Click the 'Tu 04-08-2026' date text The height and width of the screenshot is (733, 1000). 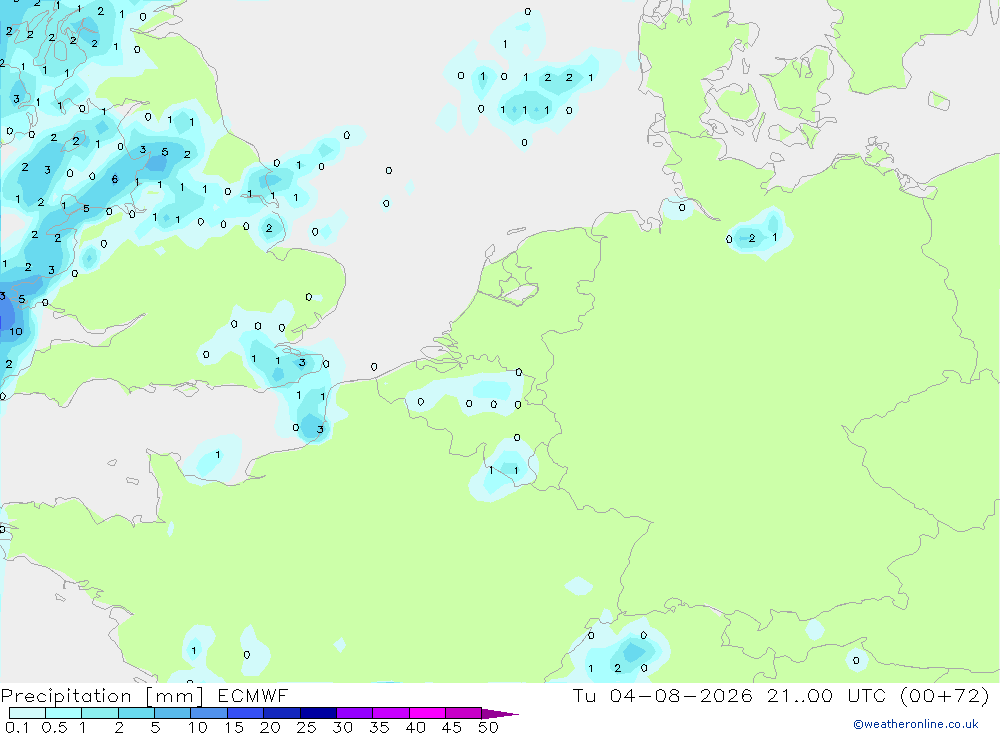point(662,695)
